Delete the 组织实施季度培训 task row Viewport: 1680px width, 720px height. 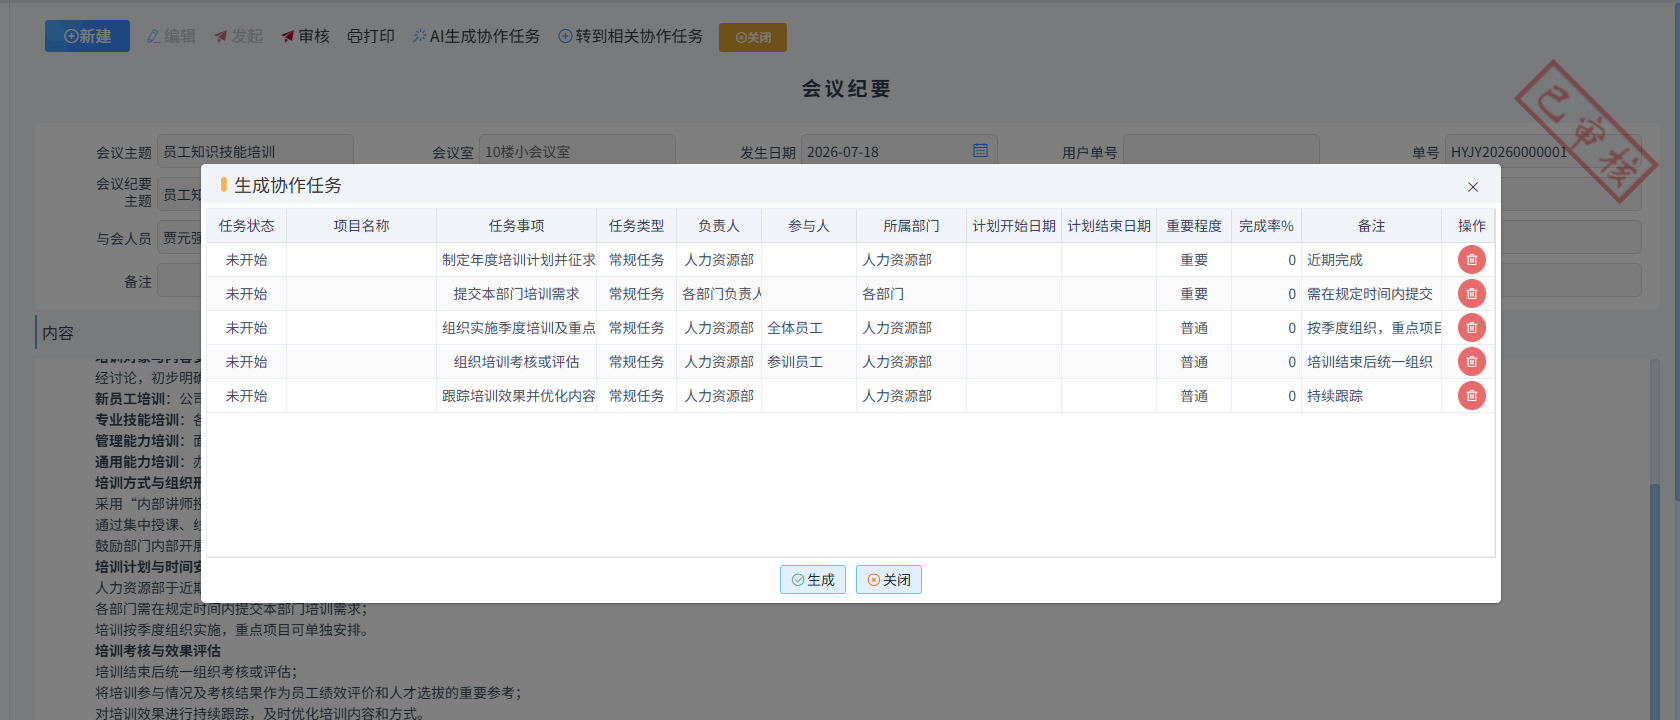[x=1471, y=328]
